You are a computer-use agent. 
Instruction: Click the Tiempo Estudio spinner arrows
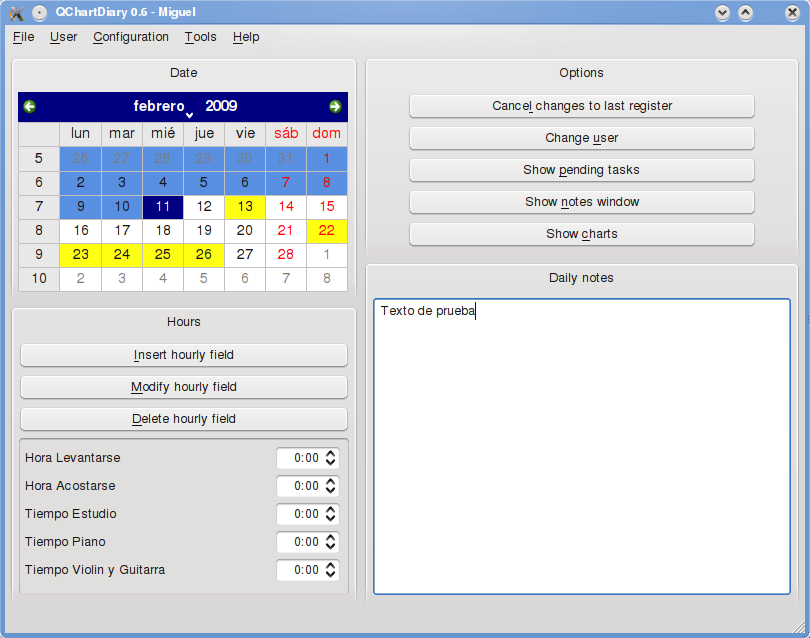coord(331,514)
